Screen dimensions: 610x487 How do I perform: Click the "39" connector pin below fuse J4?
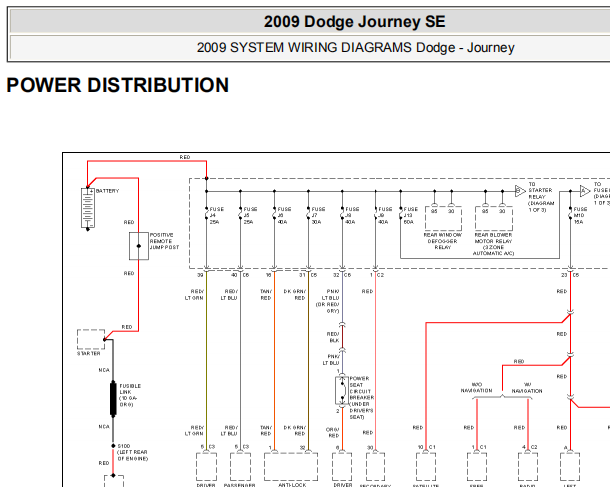[200, 275]
